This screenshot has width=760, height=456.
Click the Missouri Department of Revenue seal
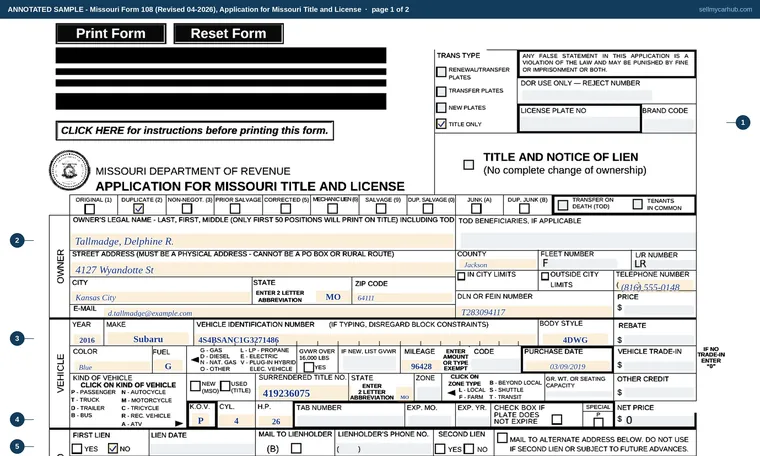[69, 171]
